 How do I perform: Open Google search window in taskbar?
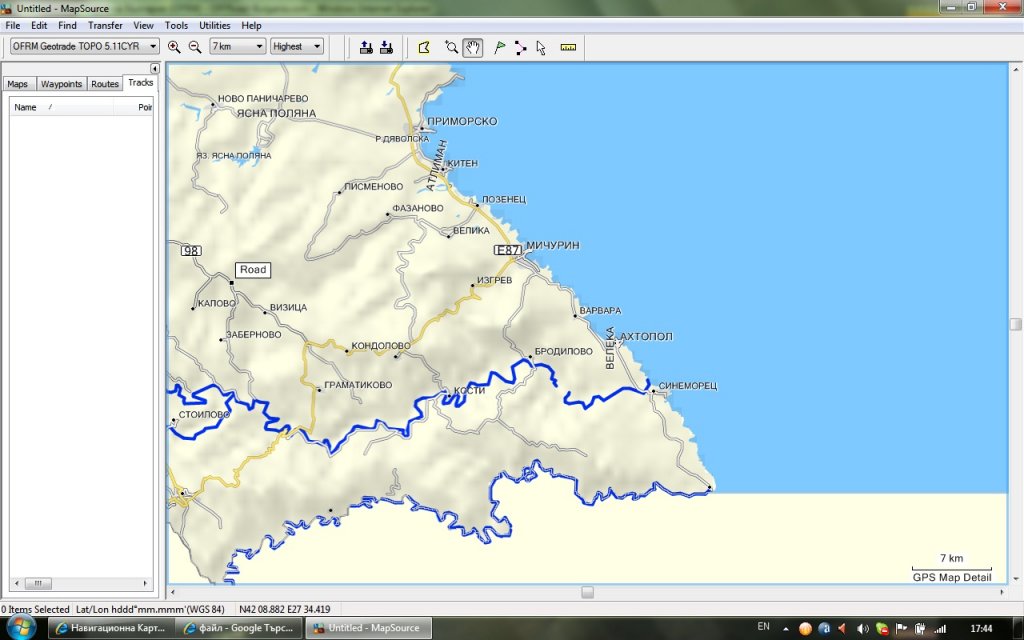click(236, 628)
